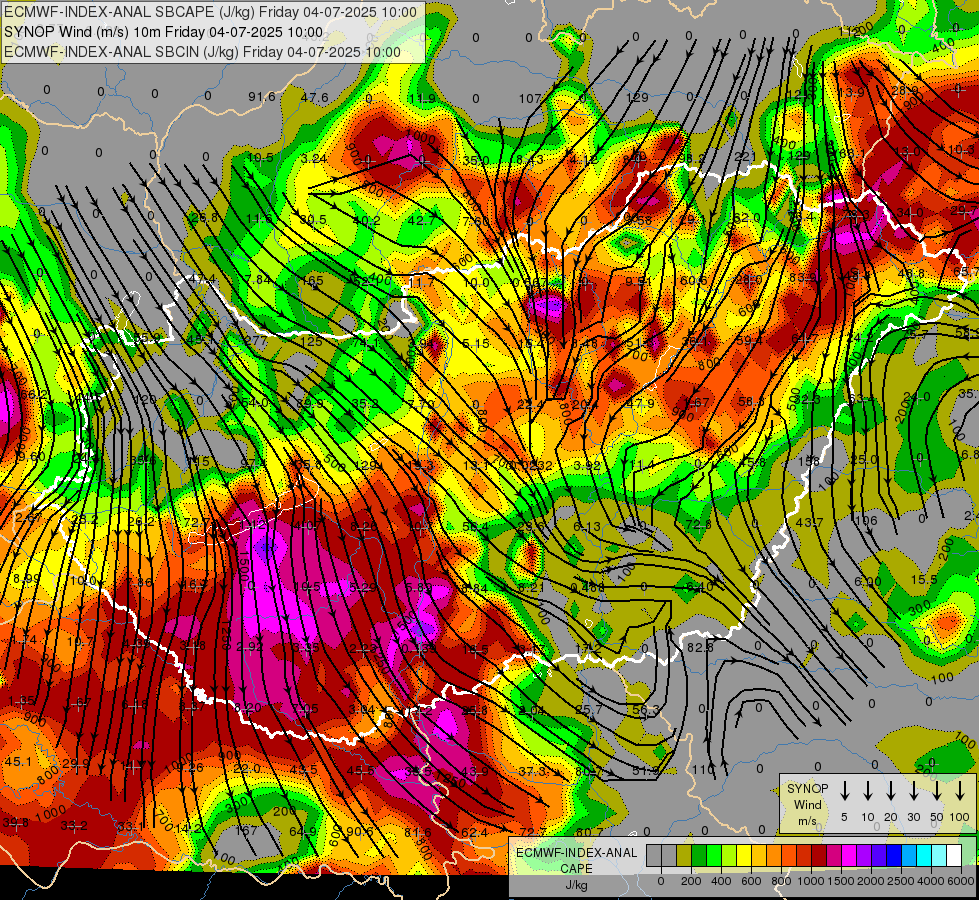The height and width of the screenshot is (900, 979).
Task: Click the 'SYNOP Wind (m/s) 10m' title line
Action: pyautogui.click(x=164, y=32)
